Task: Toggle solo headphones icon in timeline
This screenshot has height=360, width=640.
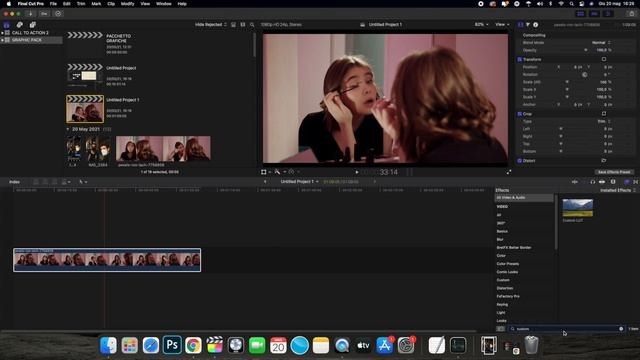Action: tap(593, 182)
